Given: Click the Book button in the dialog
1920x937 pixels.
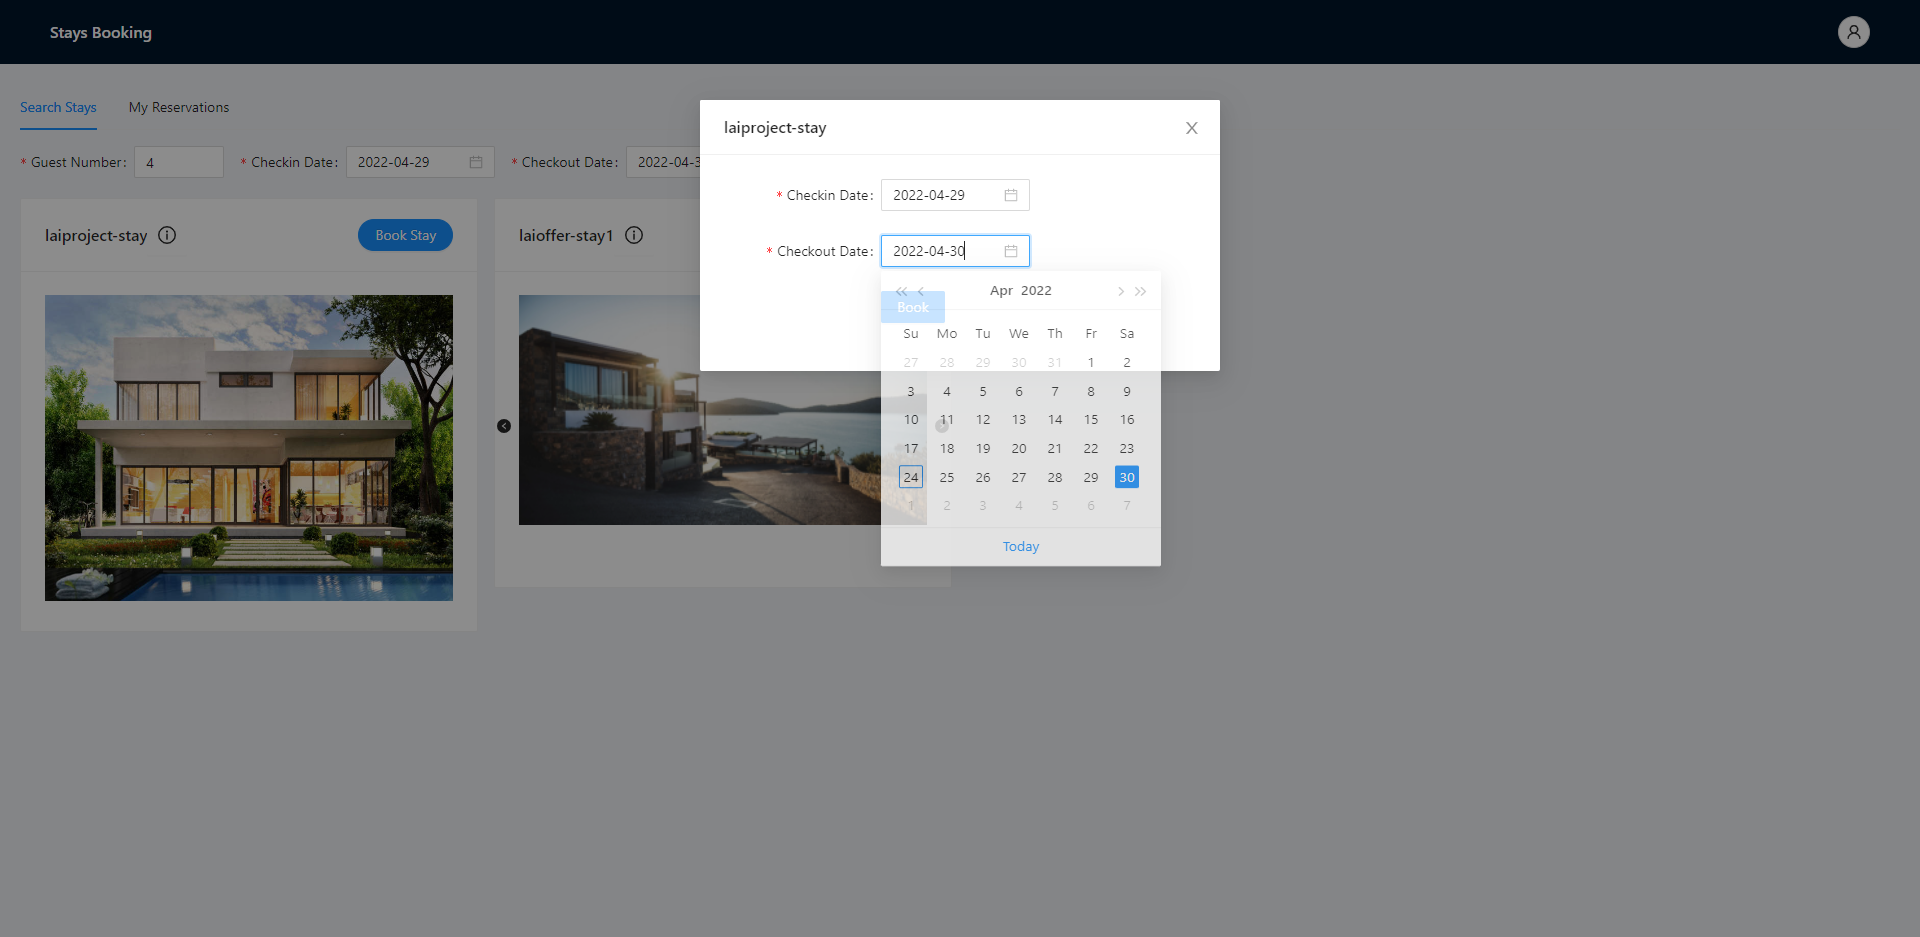Looking at the screenshot, I should coord(911,307).
